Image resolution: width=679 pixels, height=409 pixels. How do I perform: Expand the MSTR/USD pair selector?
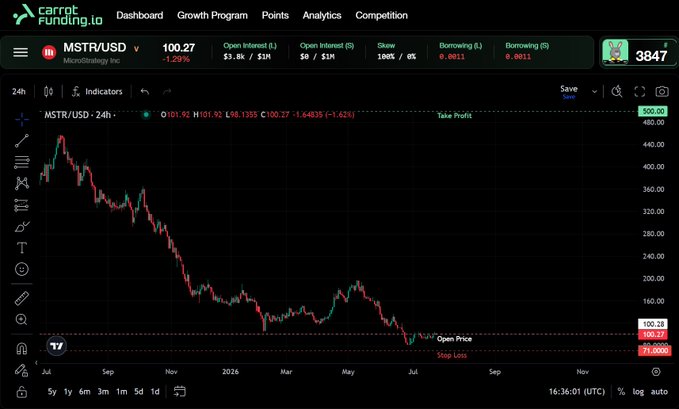136,49
